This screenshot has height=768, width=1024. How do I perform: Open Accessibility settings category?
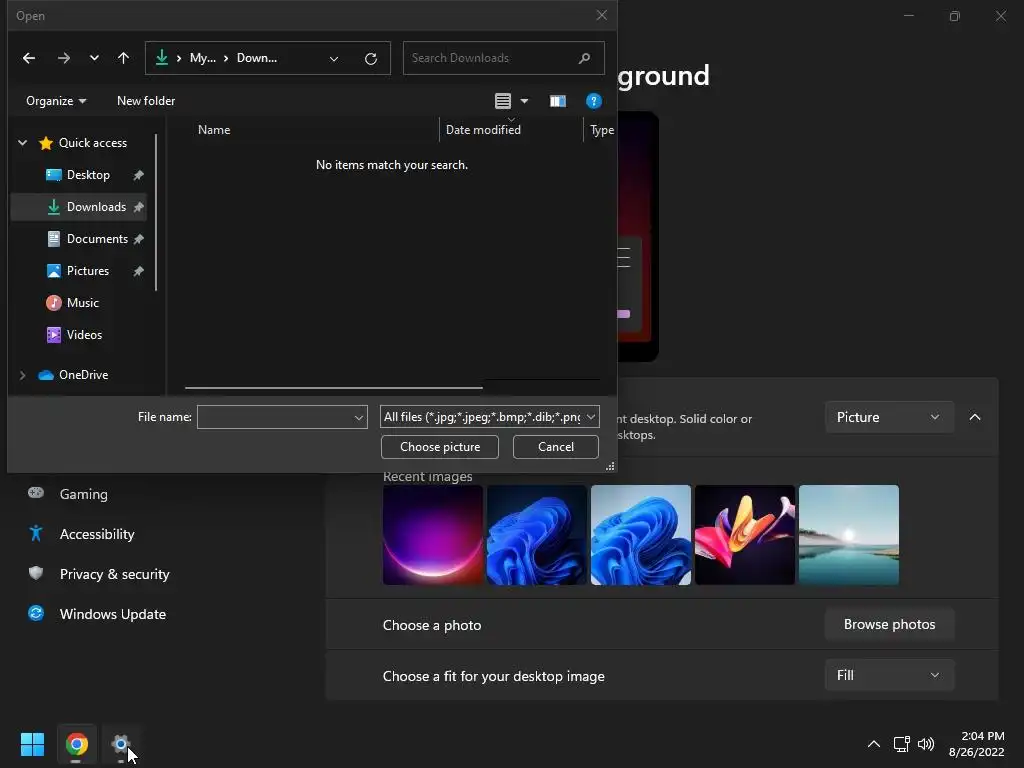pos(97,534)
